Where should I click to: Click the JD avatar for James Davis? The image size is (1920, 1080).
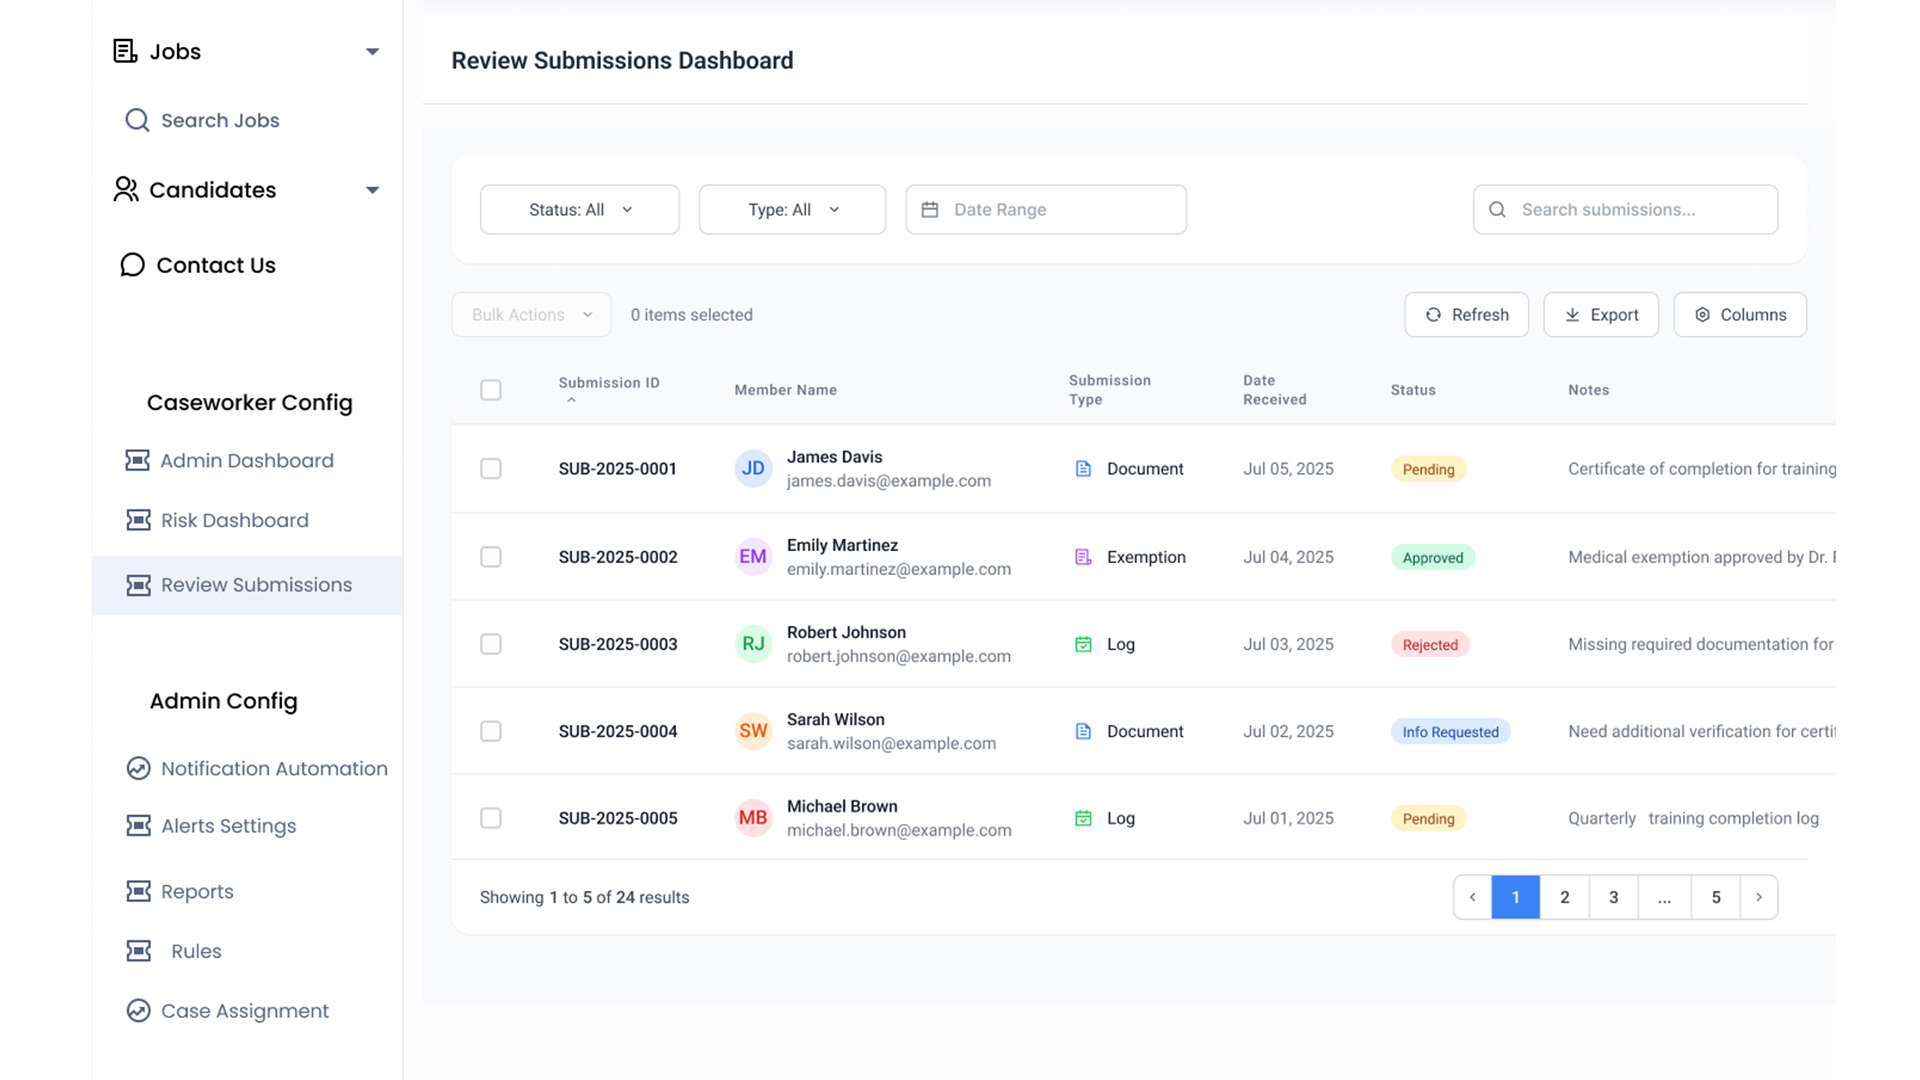[753, 468]
